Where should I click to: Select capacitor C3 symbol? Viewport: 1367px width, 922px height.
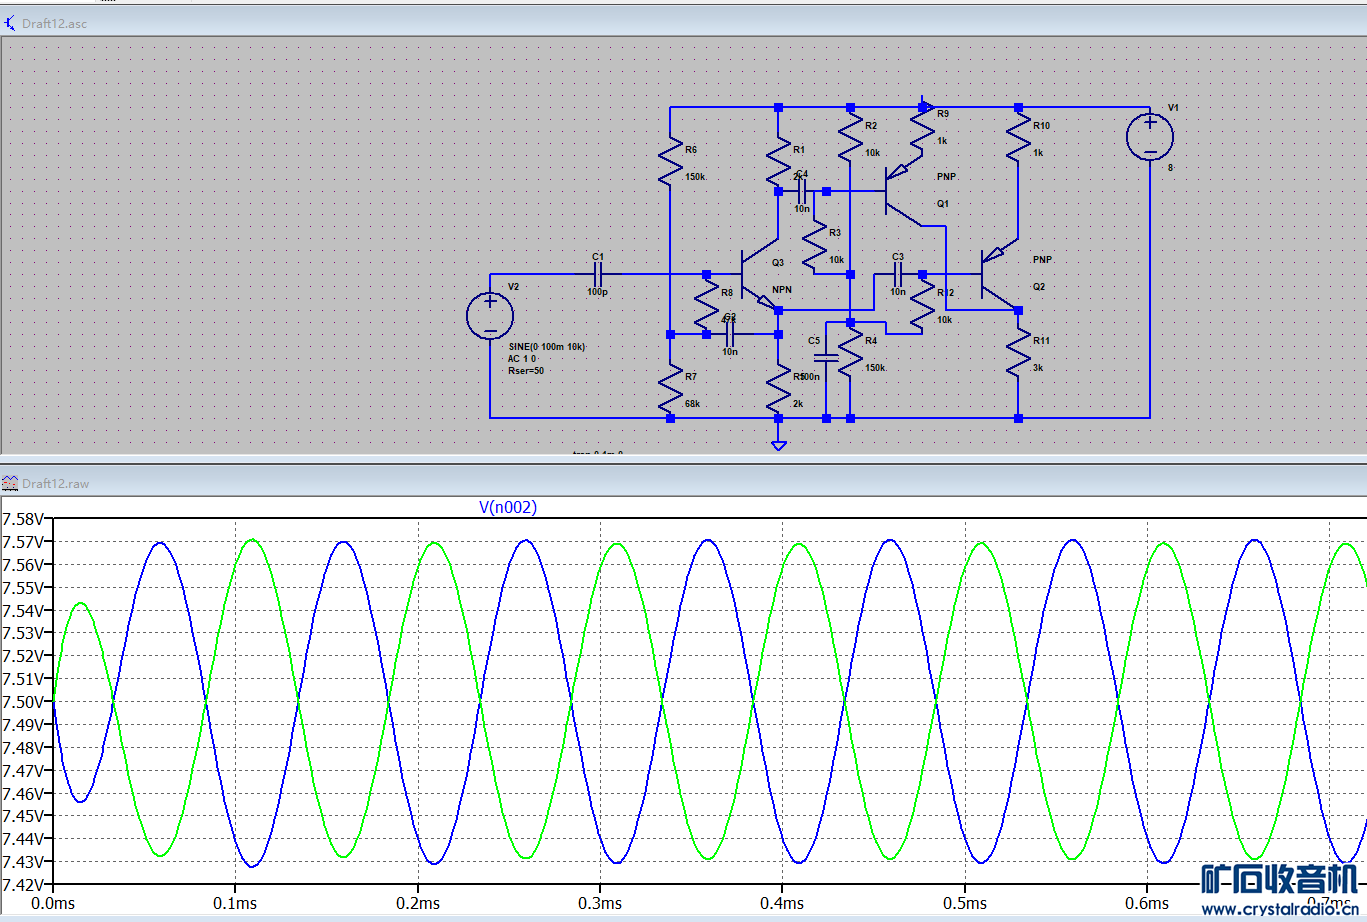(x=898, y=274)
